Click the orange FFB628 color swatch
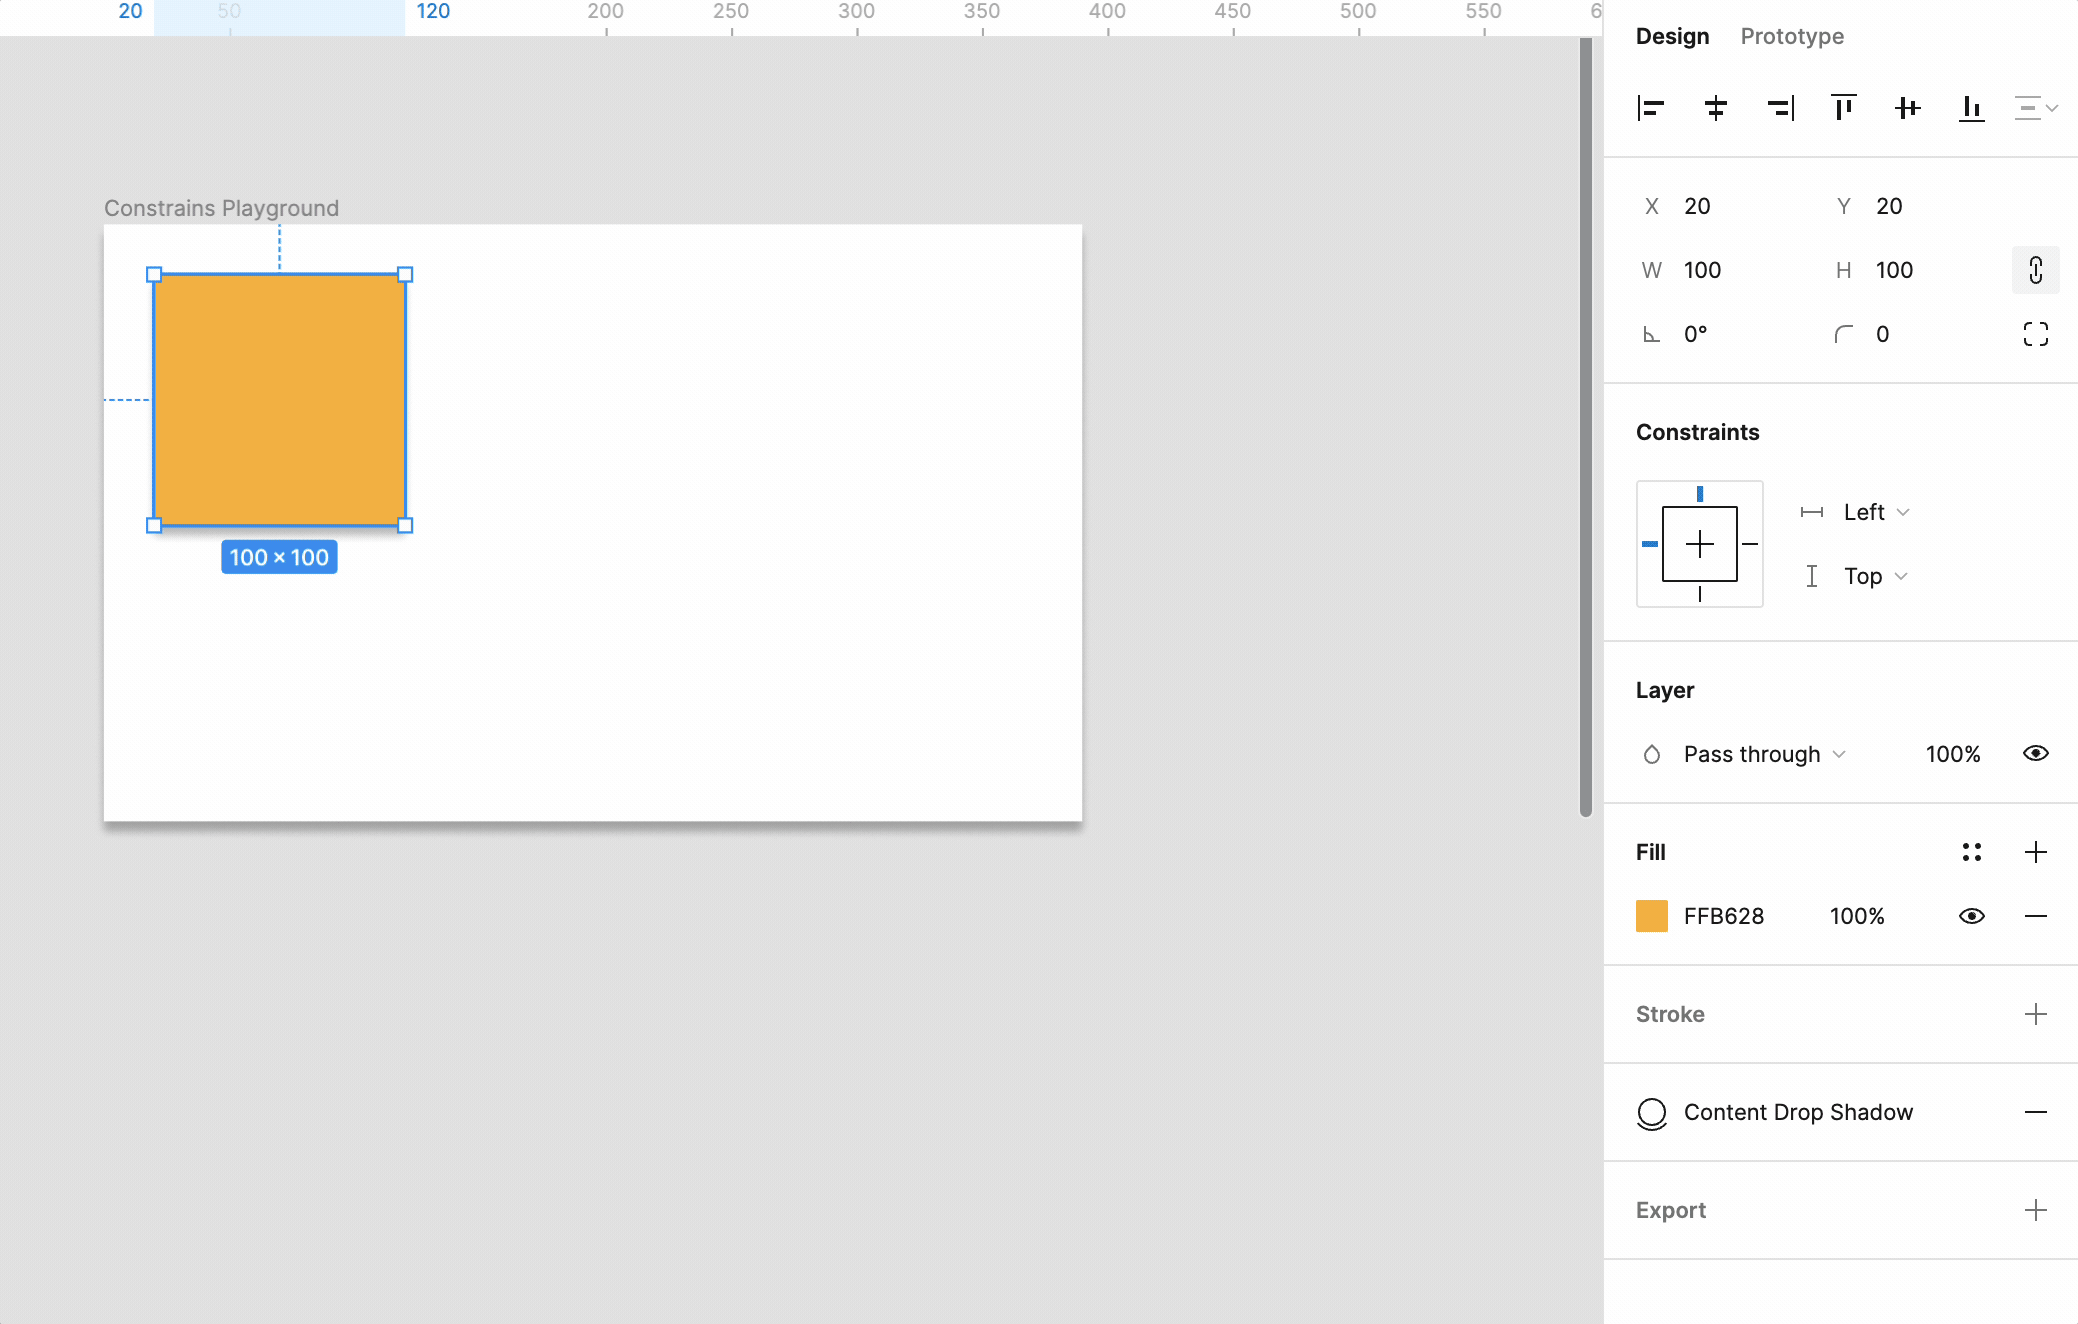2078x1324 pixels. coord(1654,916)
